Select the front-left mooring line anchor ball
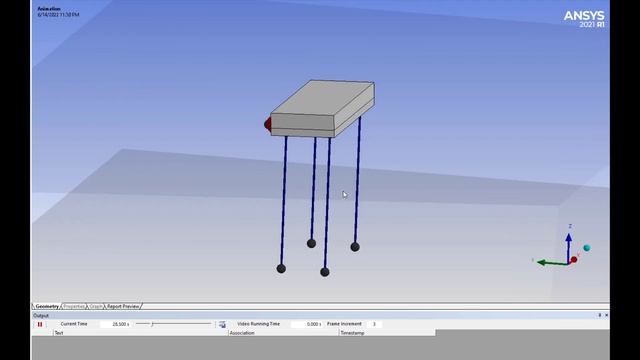Viewport: 640px width, 360px height. [281, 269]
